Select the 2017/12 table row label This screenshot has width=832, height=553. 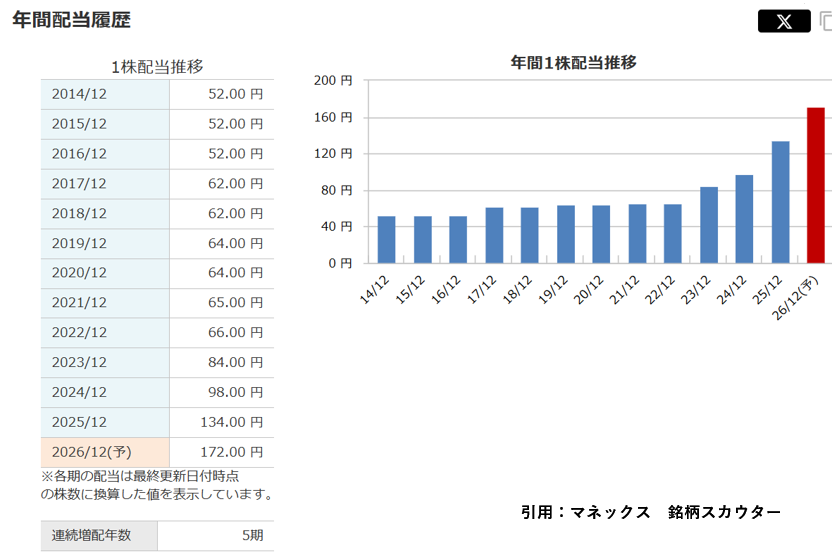105,184
